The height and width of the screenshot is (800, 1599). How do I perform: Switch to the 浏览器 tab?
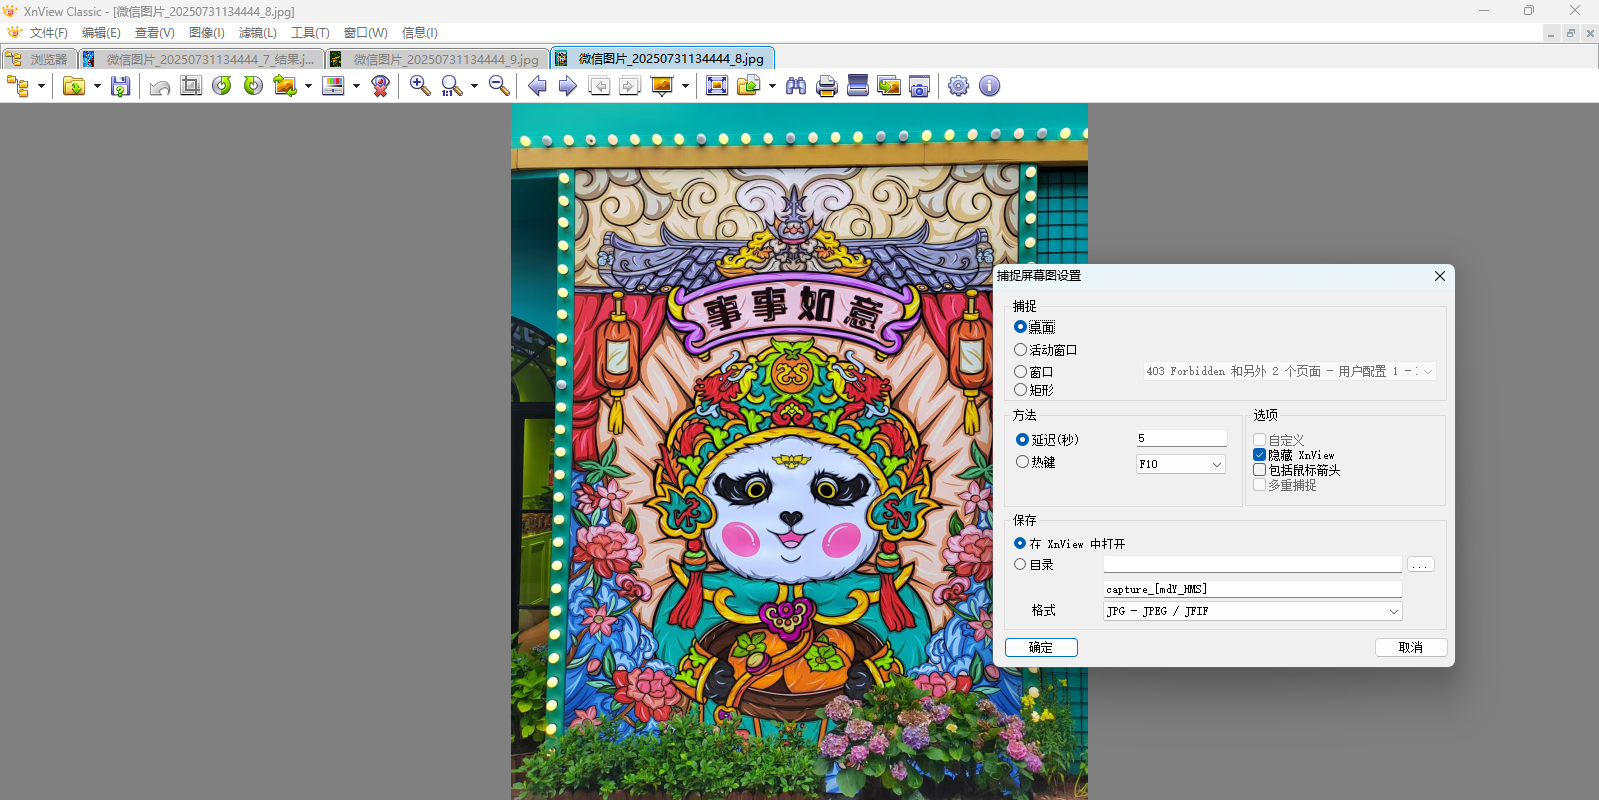pyautogui.click(x=39, y=59)
